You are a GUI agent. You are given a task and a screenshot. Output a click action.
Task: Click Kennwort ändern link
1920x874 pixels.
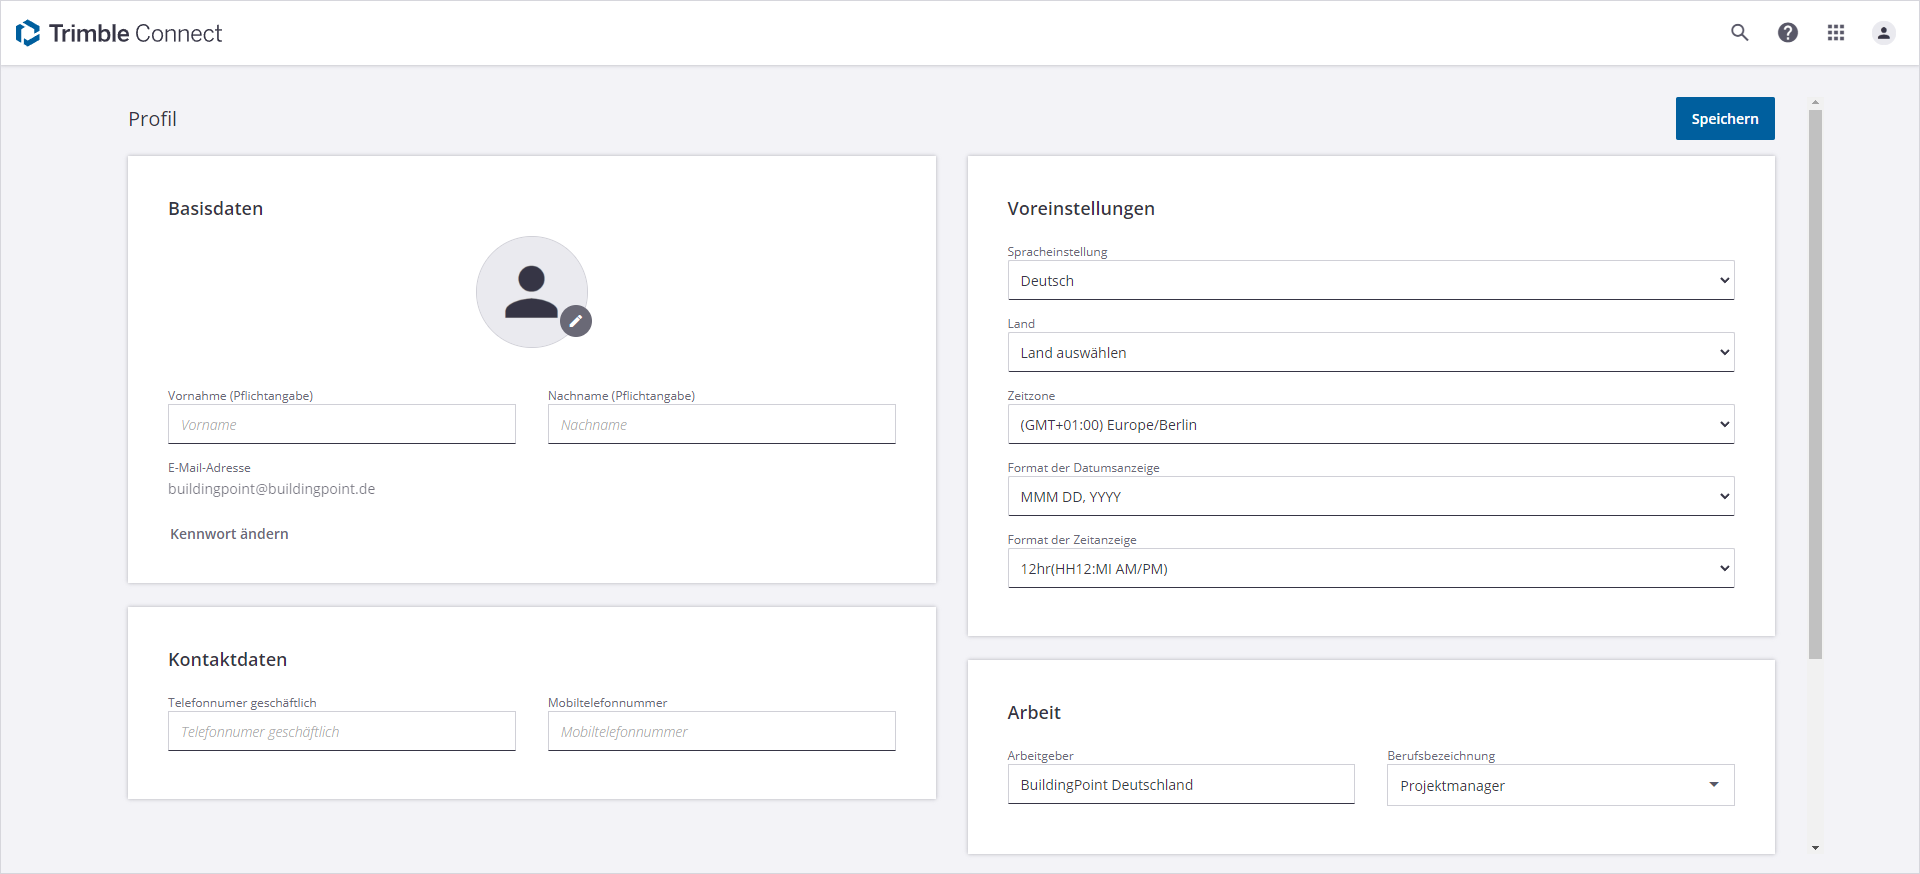(229, 534)
